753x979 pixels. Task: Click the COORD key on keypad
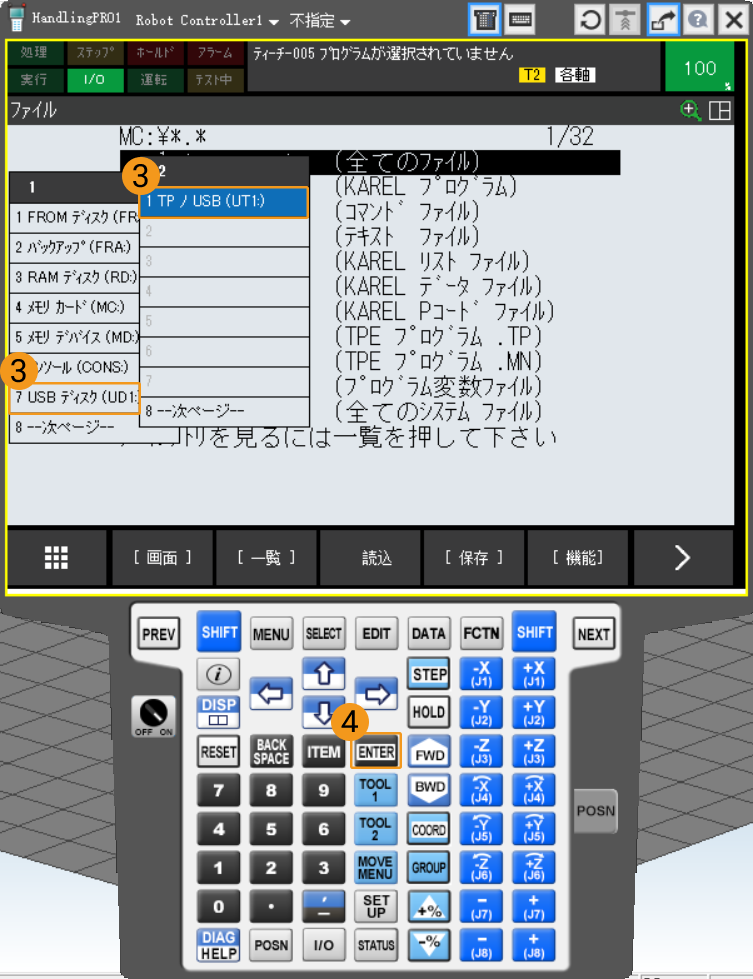point(428,829)
